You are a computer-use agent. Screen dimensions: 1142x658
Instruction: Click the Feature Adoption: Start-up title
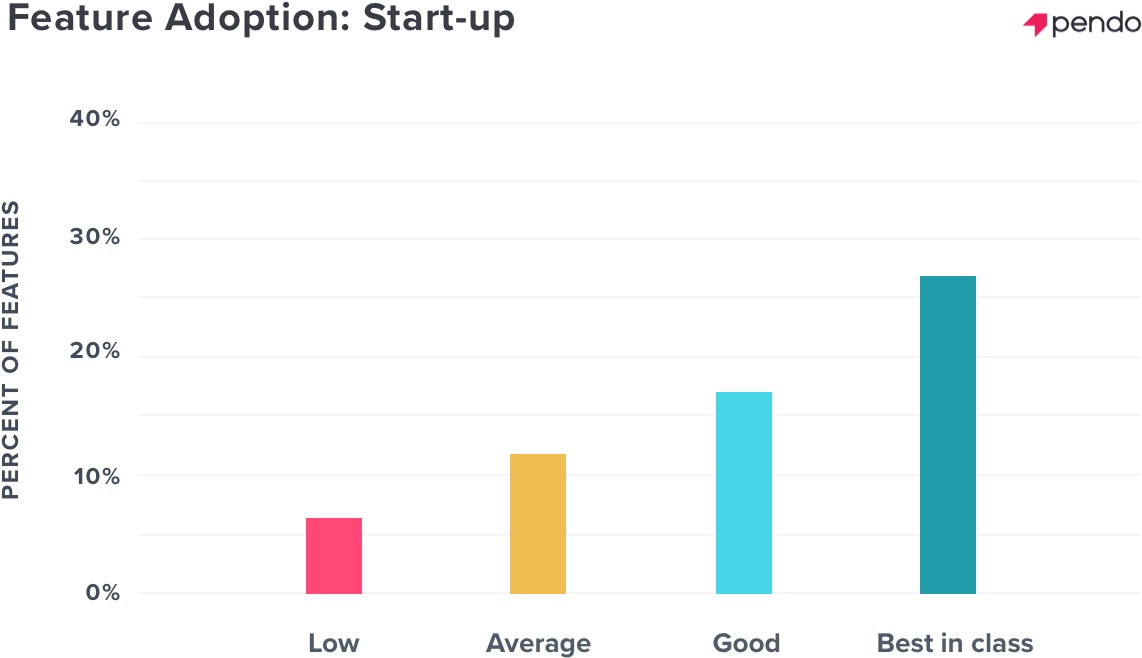click(261, 18)
